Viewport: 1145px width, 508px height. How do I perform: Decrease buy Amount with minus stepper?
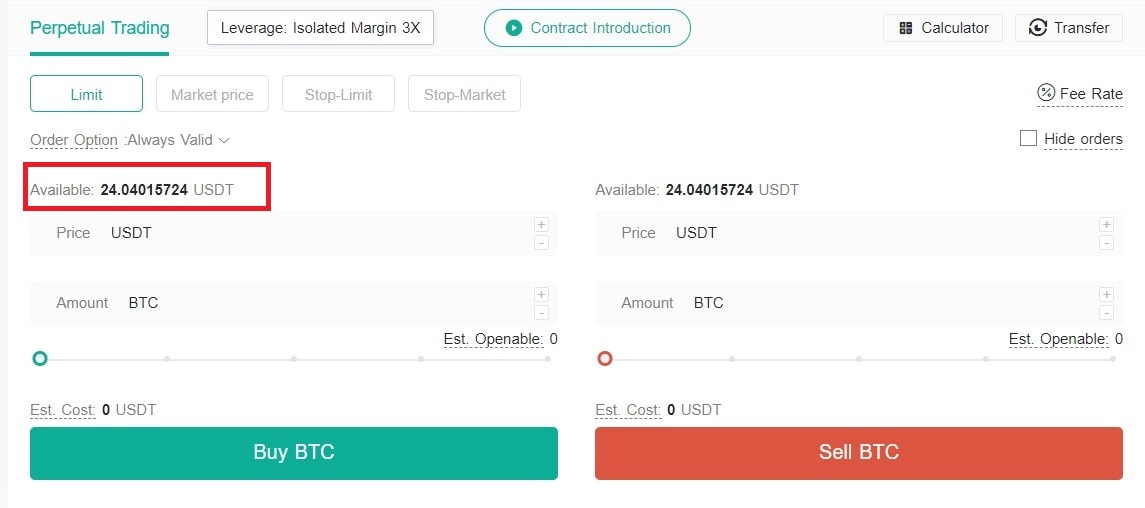pos(541,313)
